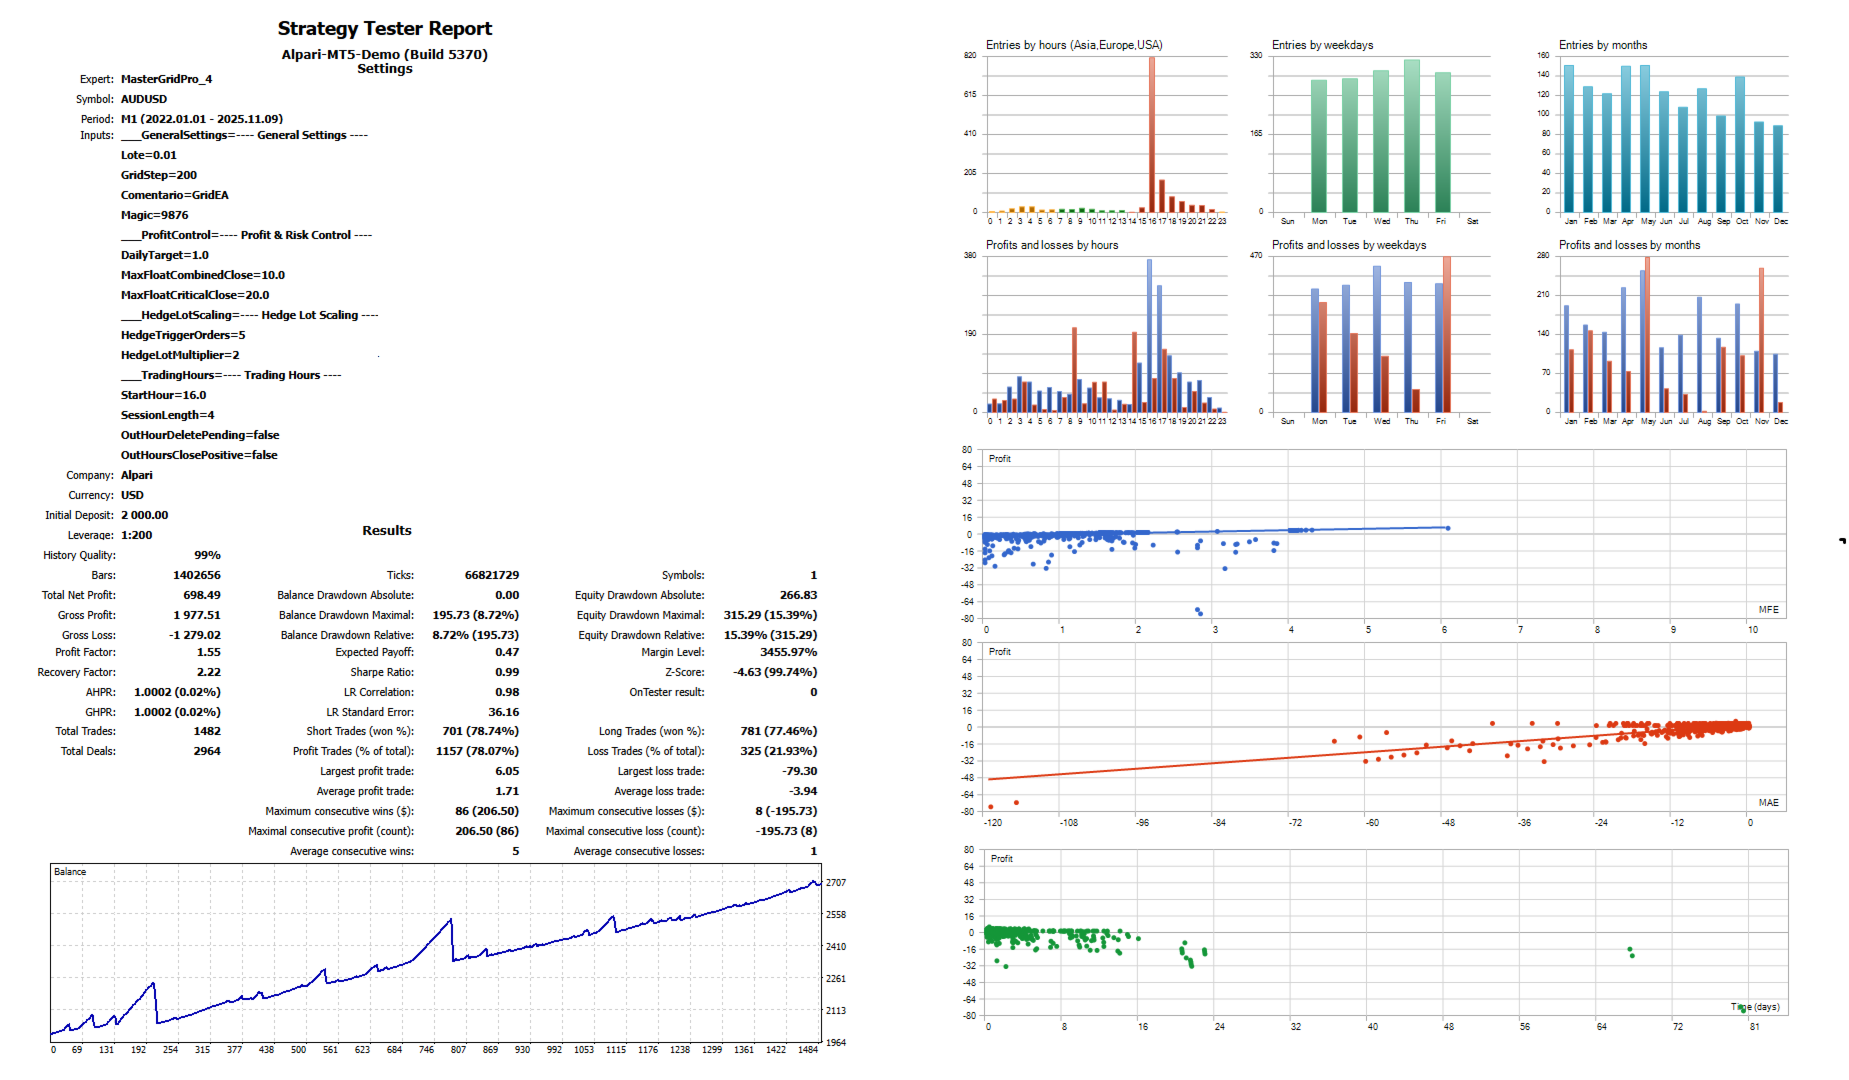Select the Leverage value 1:200
This screenshot has width=1849, height=1080.
tap(137, 535)
